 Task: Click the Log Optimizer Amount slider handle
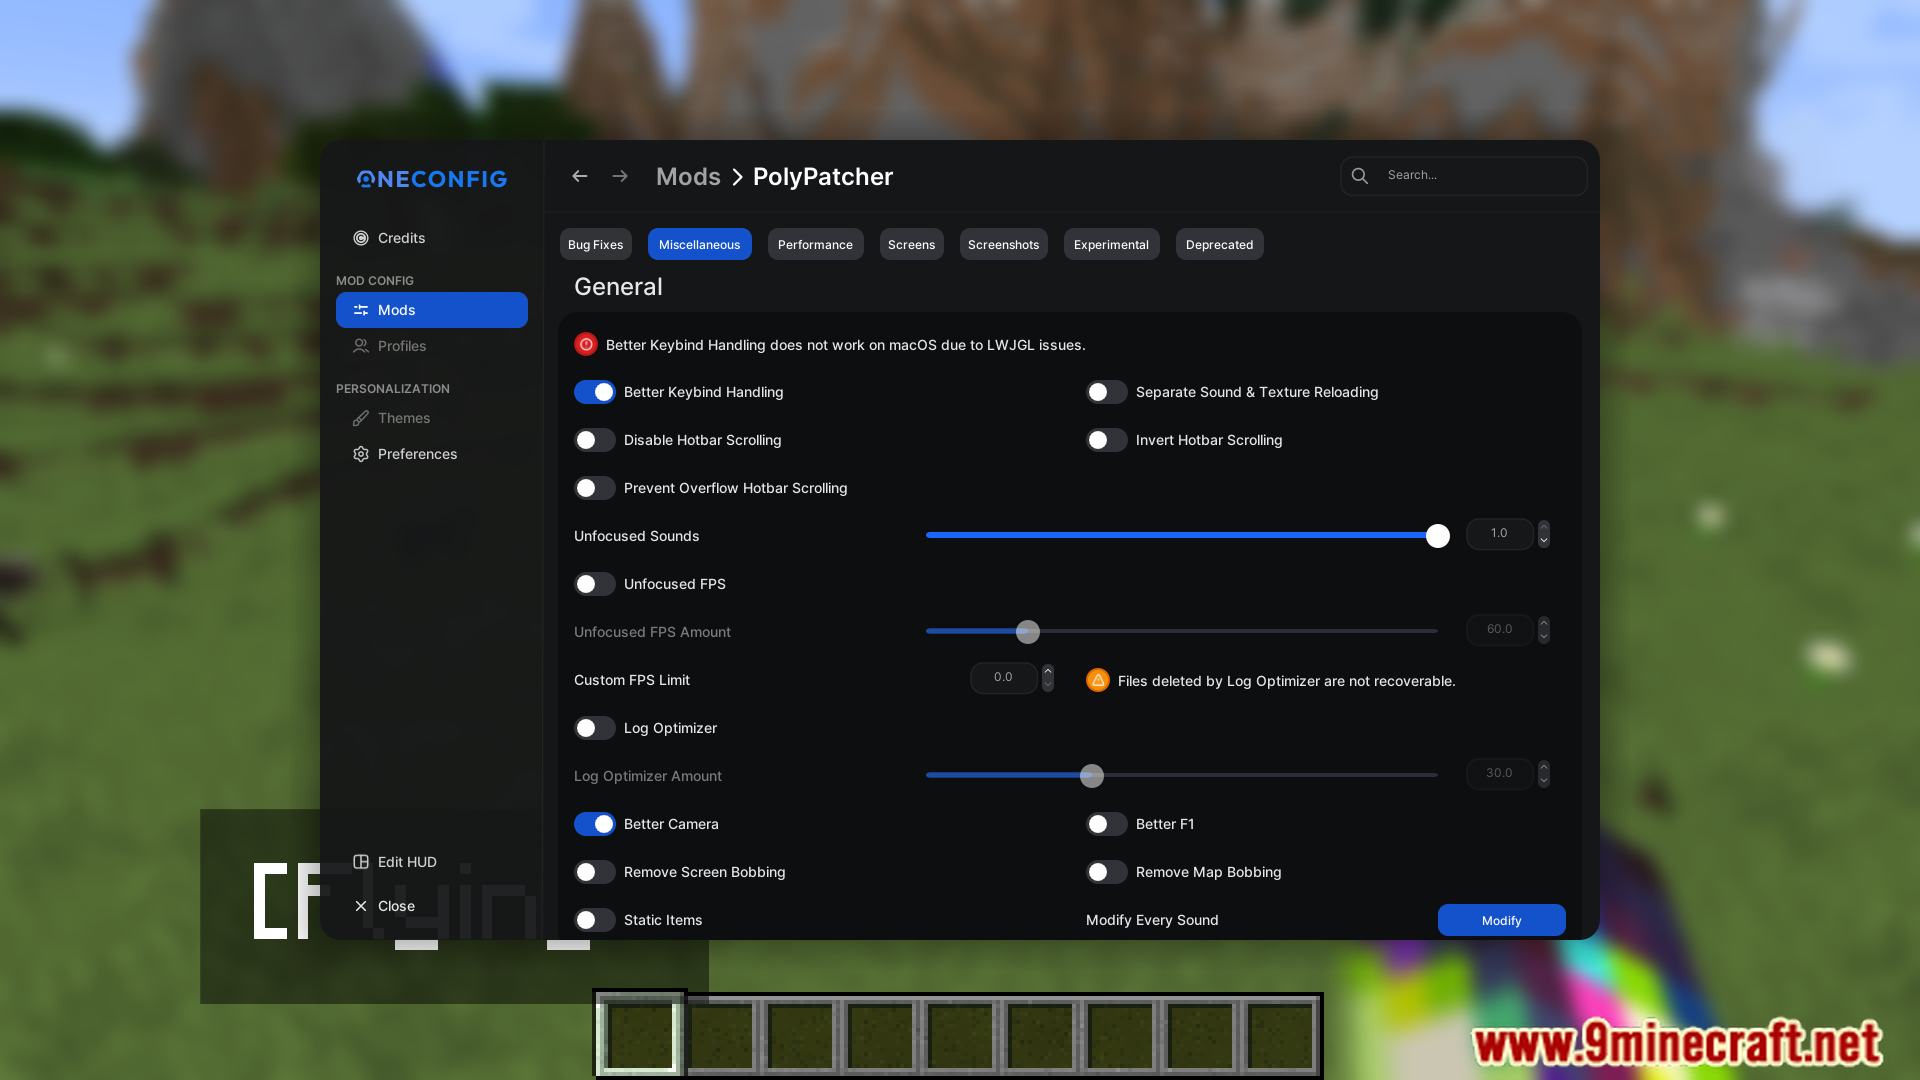click(x=1092, y=776)
